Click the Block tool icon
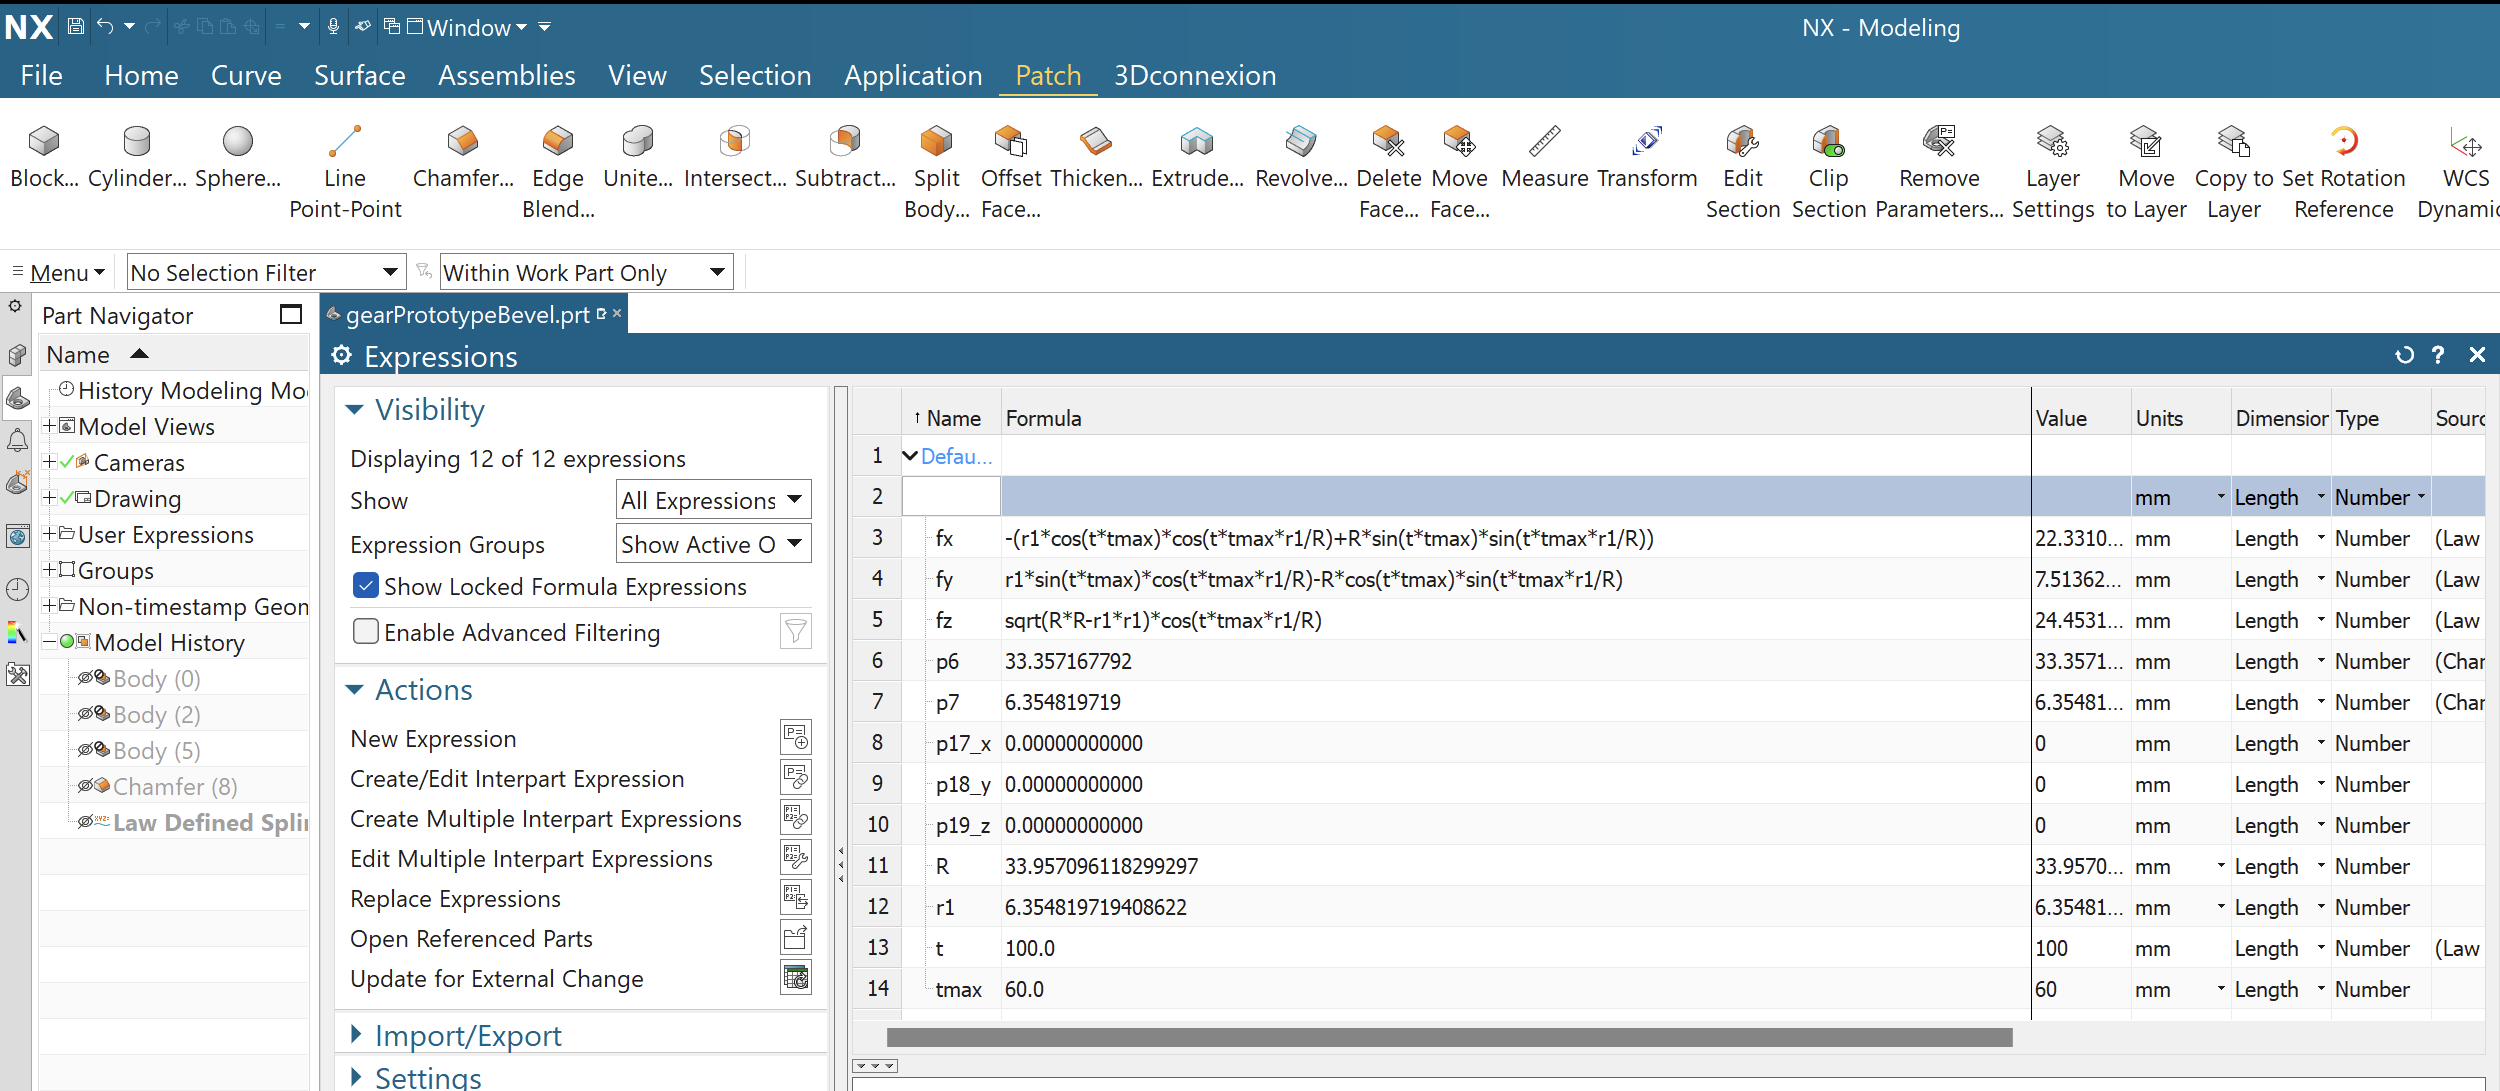 tap(44, 142)
